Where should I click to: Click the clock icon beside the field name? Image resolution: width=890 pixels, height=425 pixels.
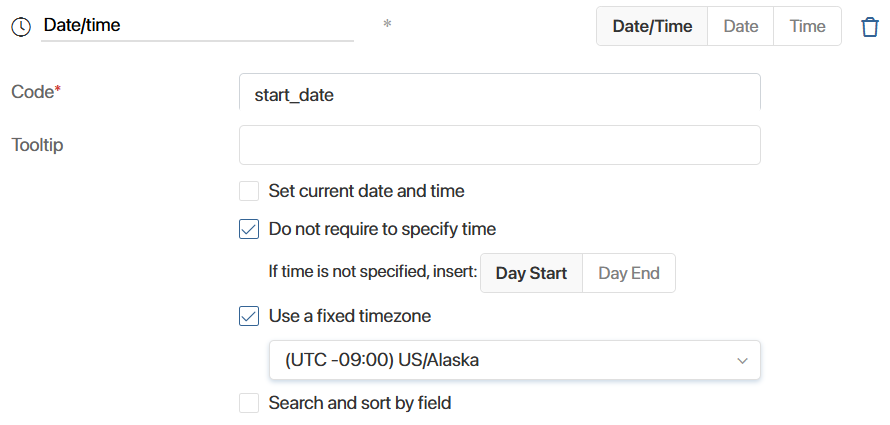click(21, 27)
